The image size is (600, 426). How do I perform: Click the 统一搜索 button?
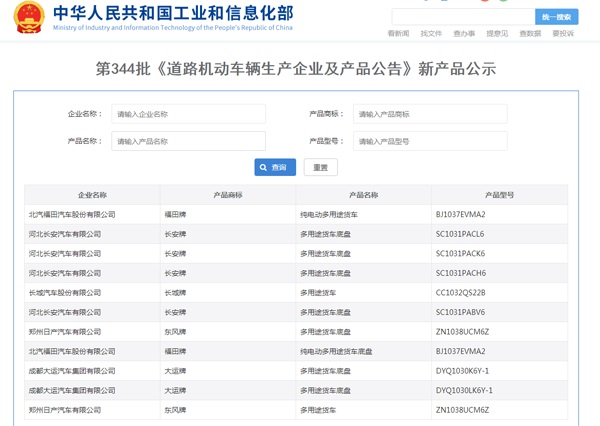coord(559,17)
